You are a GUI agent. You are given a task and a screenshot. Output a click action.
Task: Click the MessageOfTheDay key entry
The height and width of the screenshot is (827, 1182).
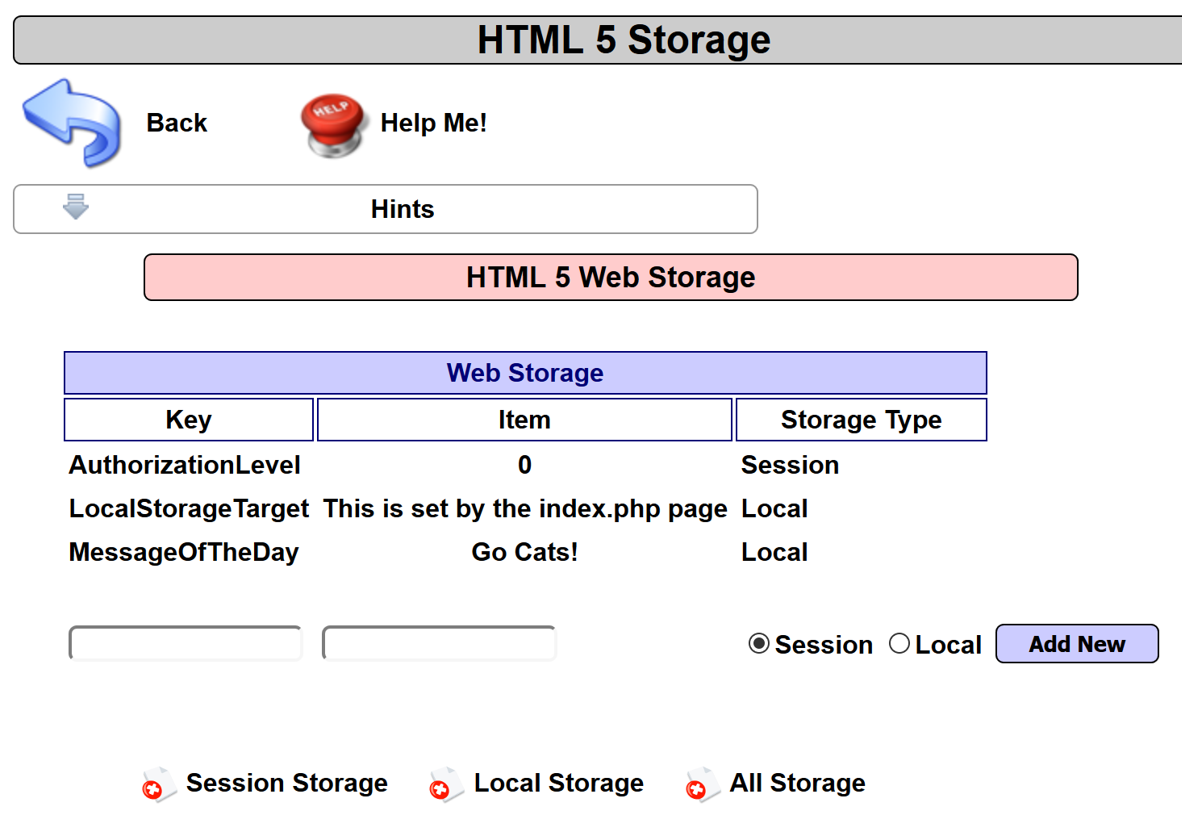[184, 552]
